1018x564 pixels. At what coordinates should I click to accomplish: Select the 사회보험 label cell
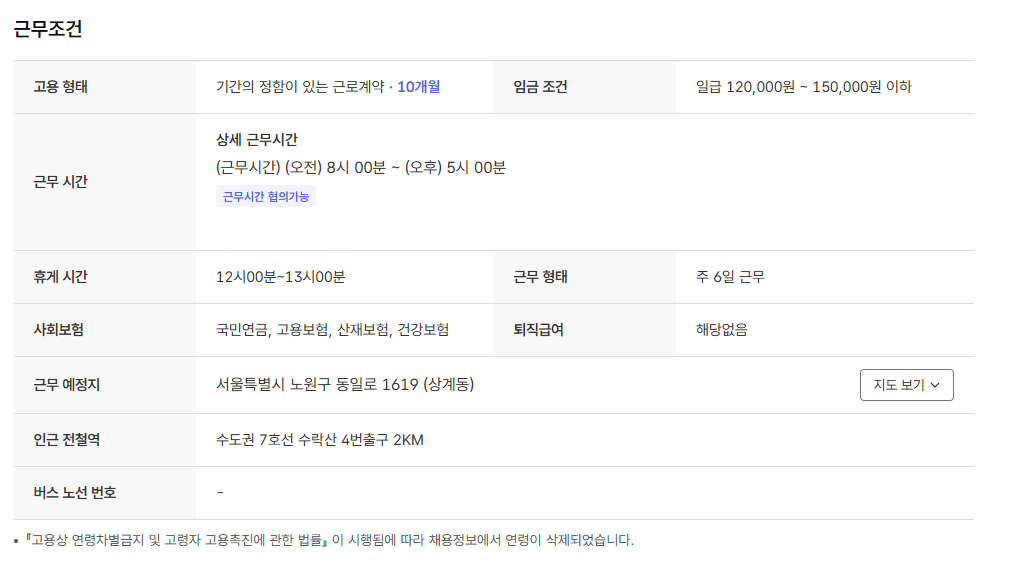coord(58,330)
